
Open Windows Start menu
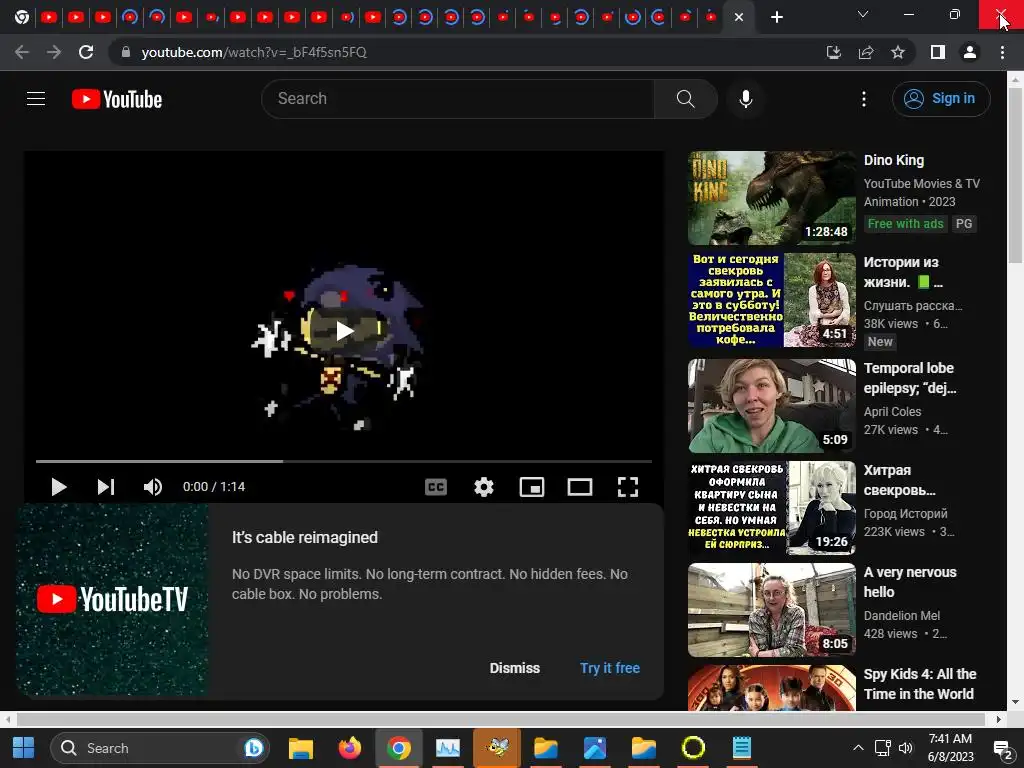point(24,748)
